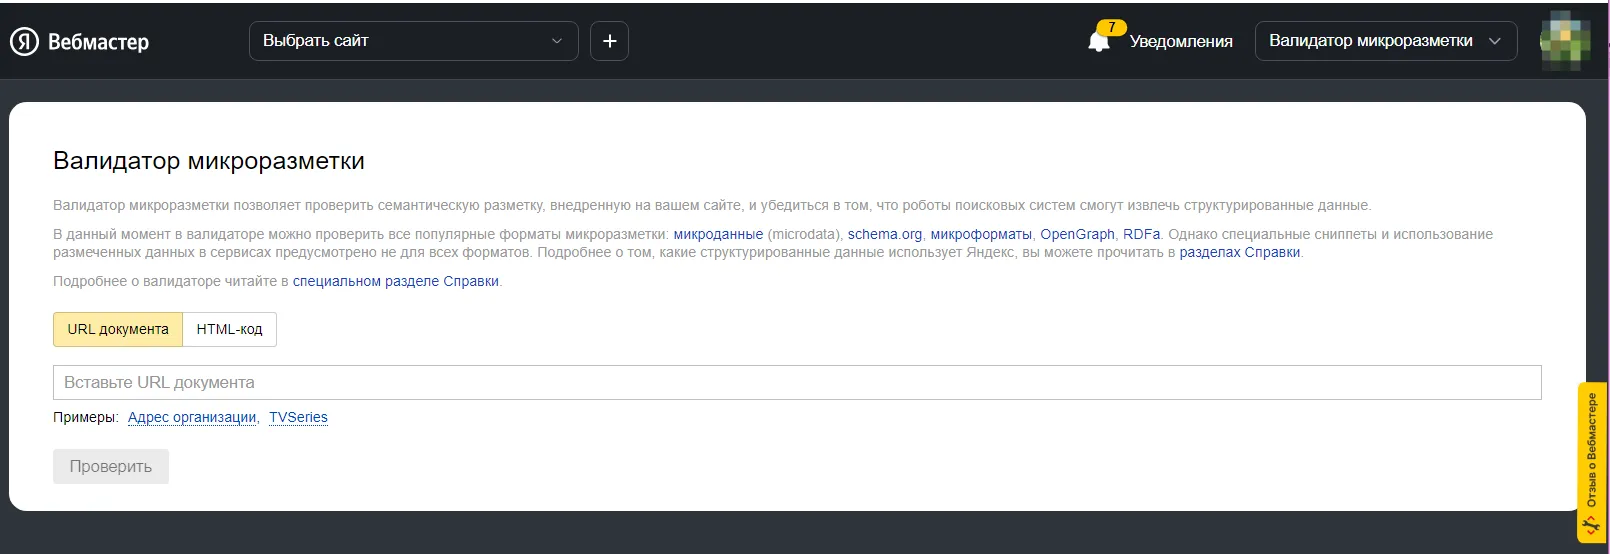Click the notifications bell icon
Viewport: 1610px width, 554px height.
pyautogui.click(x=1098, y=42)
